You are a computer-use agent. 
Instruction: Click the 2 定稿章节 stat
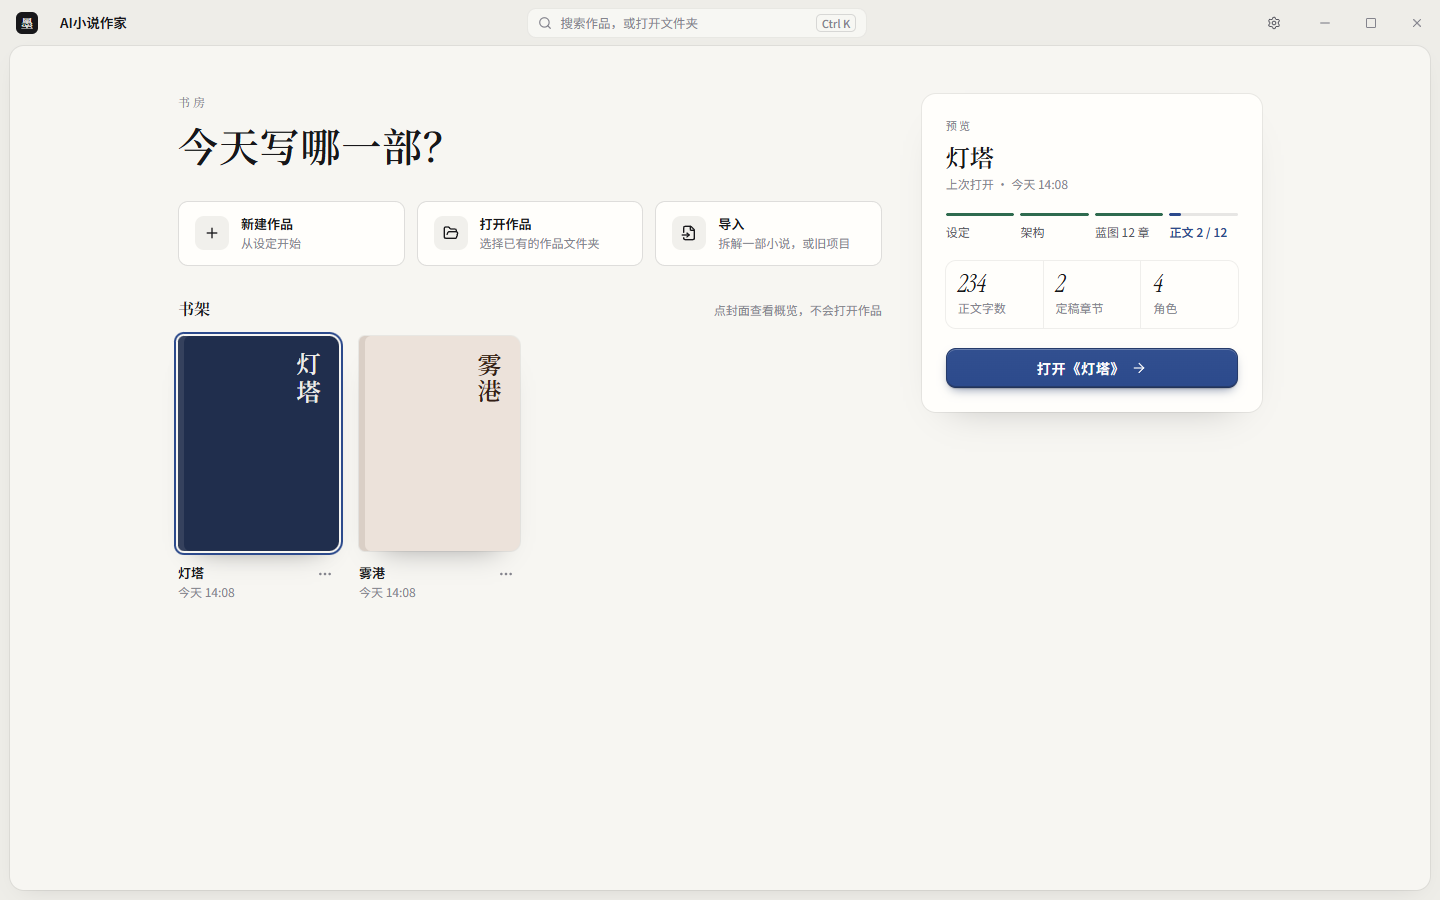(1092, 294)
